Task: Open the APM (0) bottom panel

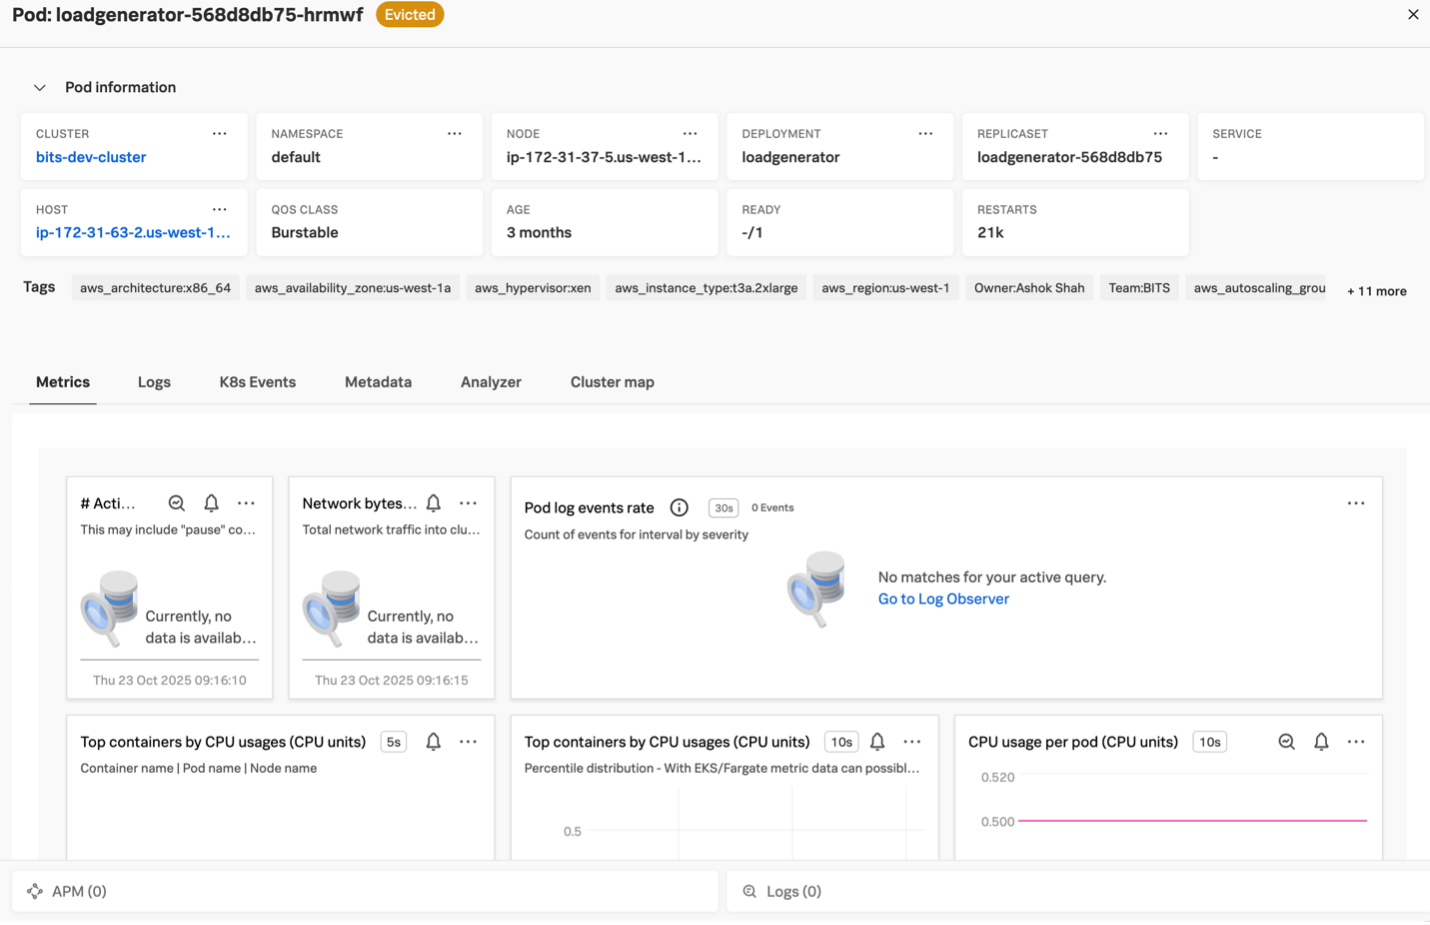Action: pos(67,891)
